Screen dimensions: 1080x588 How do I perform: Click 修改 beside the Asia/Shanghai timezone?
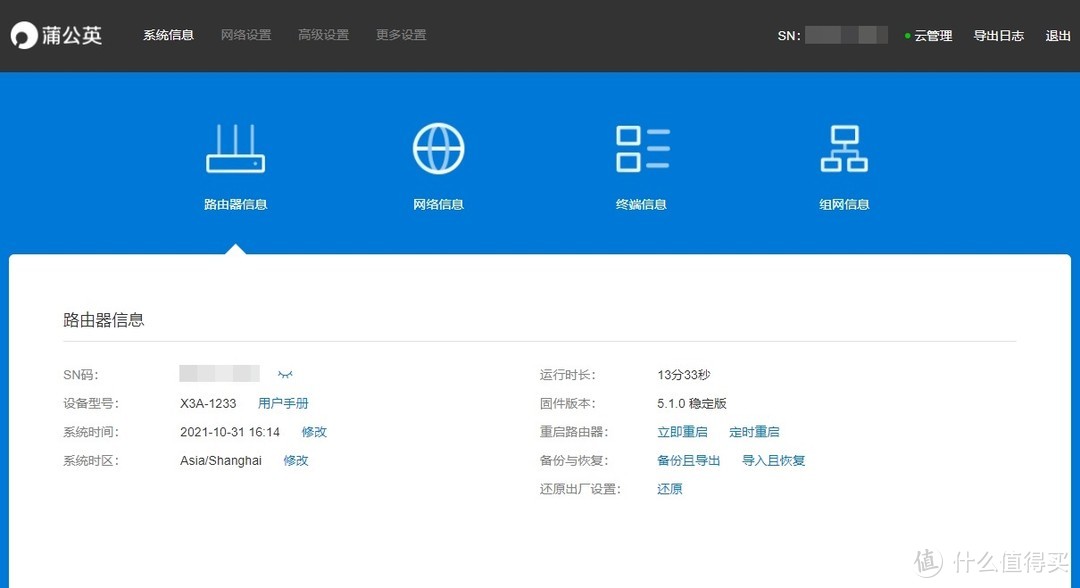[296, 461]
